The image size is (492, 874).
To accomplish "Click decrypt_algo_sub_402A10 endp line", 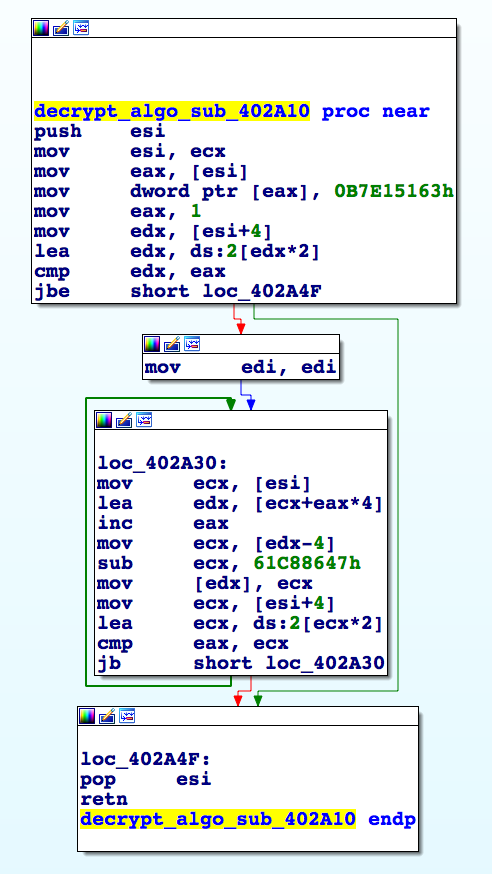I will click(x=248, y=819).
